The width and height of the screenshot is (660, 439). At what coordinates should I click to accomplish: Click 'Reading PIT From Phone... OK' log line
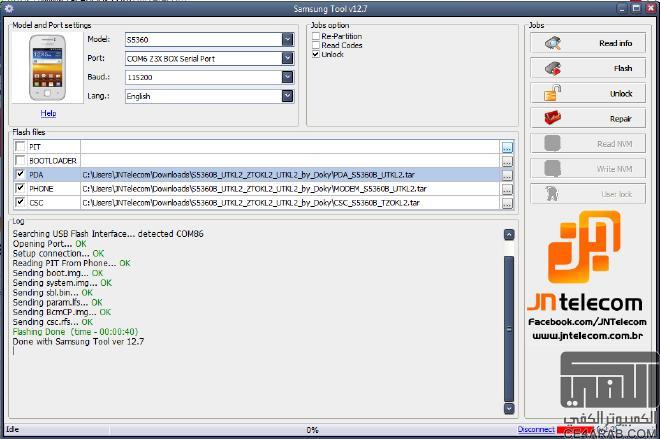tap(71, 263)
